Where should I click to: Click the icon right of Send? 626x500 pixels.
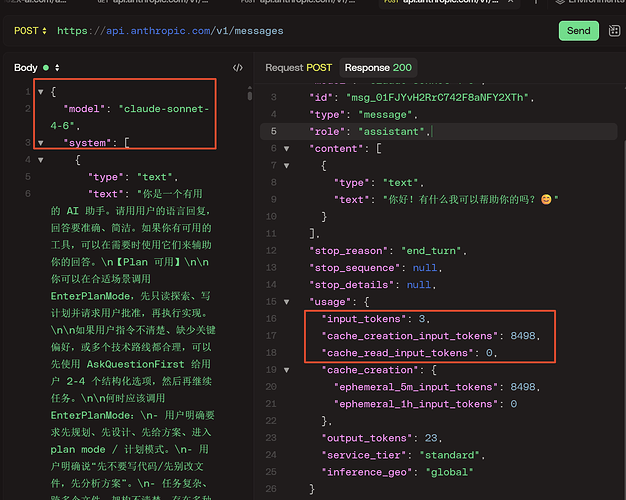[614, 31]
